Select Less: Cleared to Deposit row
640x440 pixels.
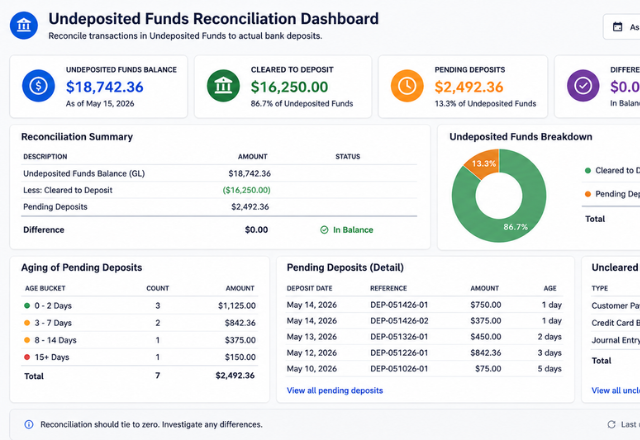point(219,190)
